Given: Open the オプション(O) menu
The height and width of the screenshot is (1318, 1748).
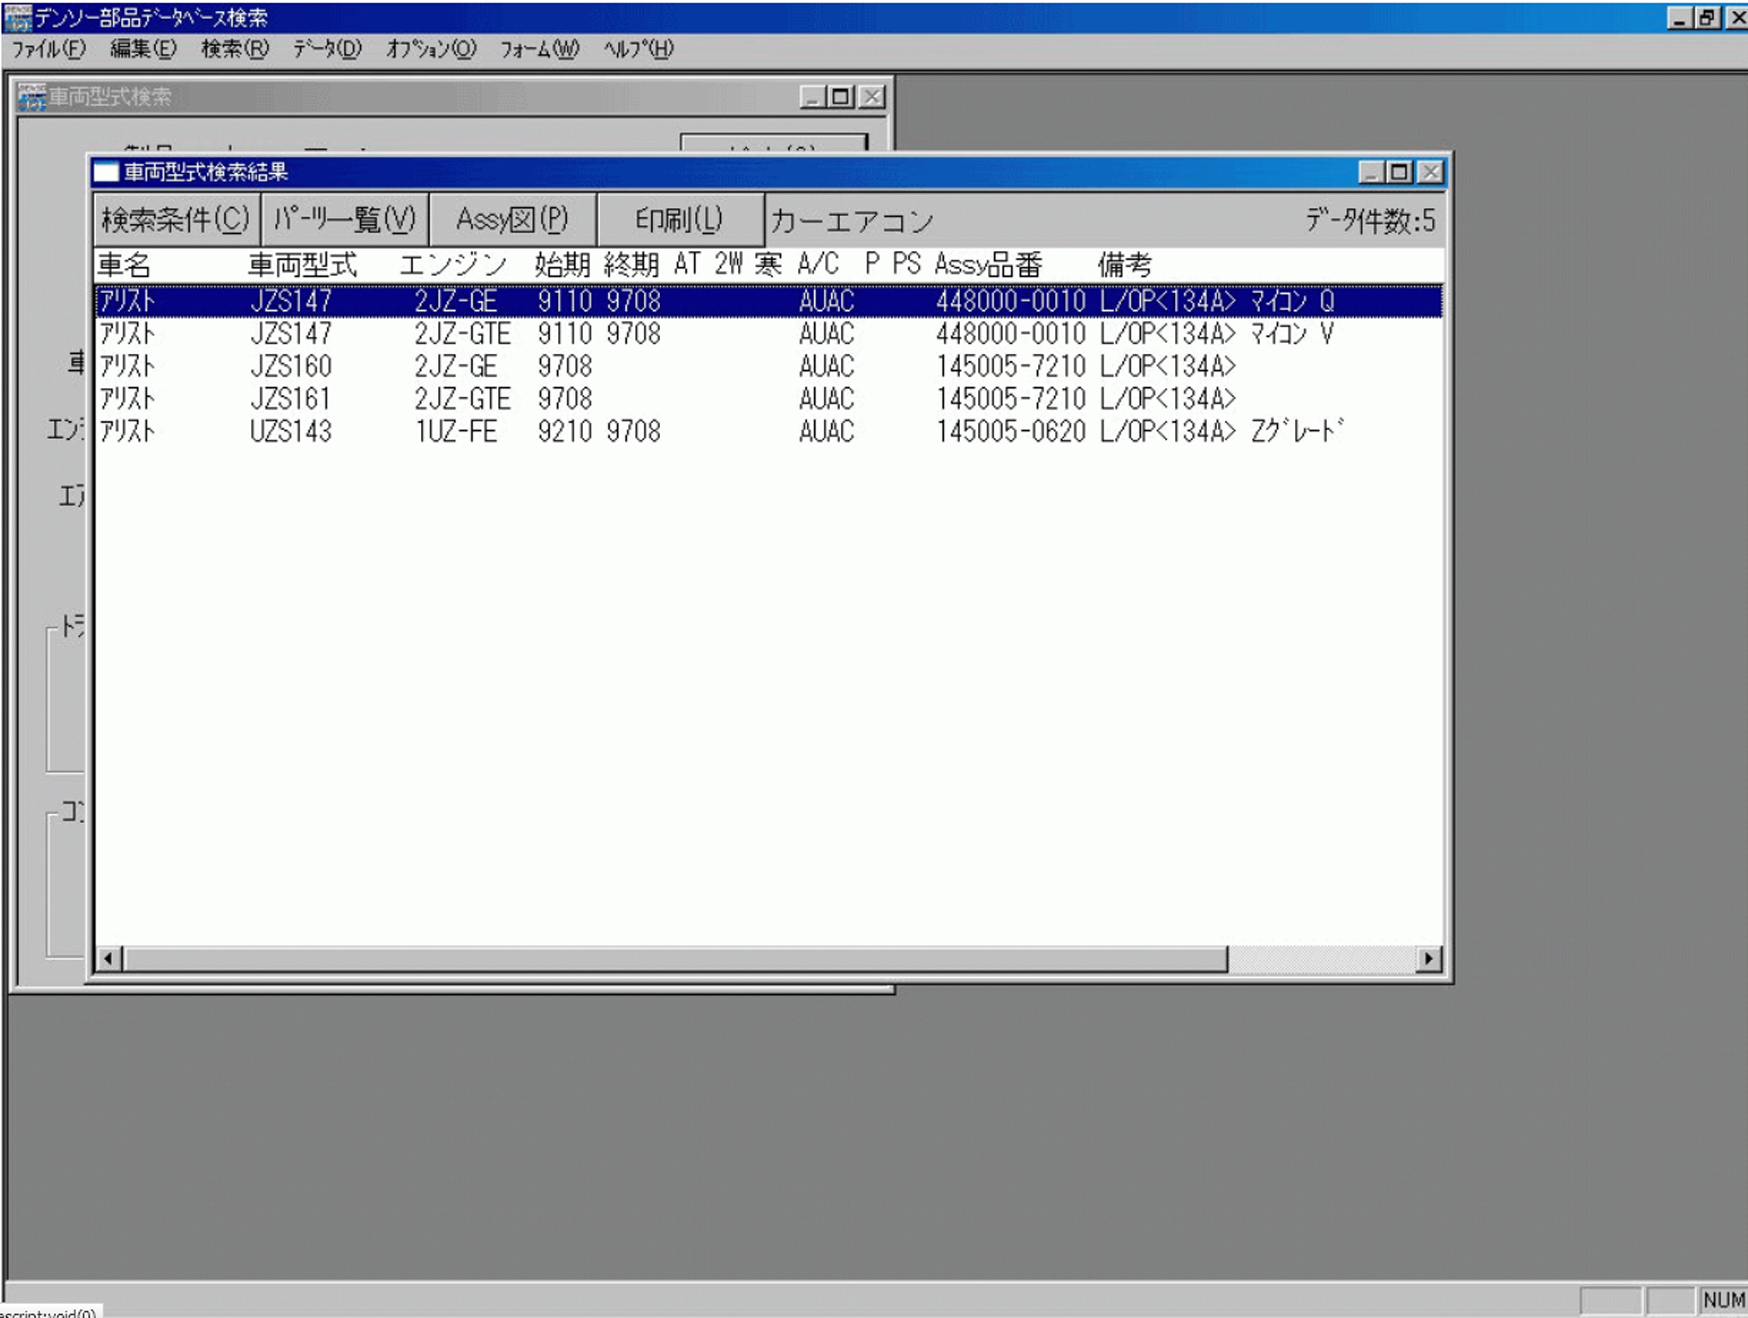Looking at the screenshot, I should (x=431, y=49).
